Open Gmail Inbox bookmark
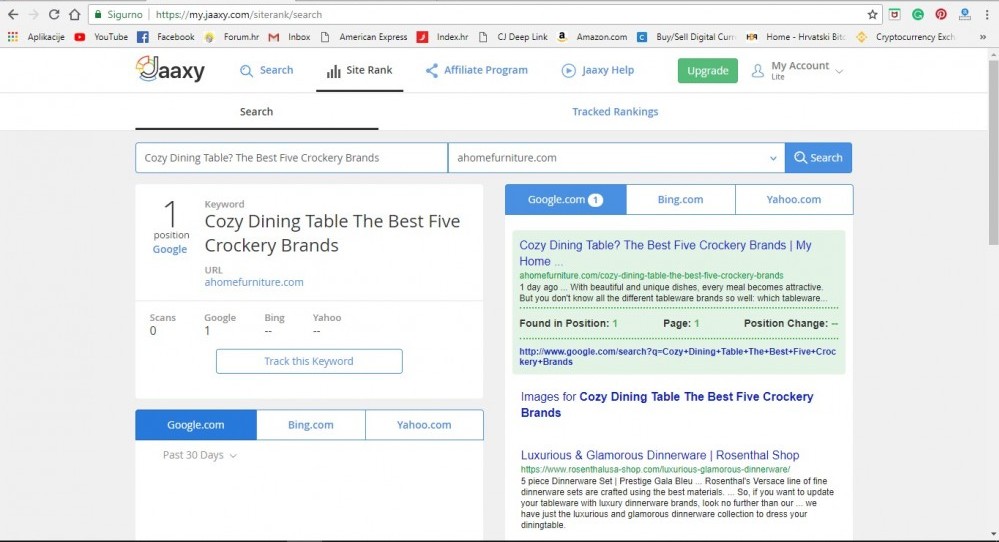This screenshot has width=999, height=542. pyautogui.click(x=289, y=37)
